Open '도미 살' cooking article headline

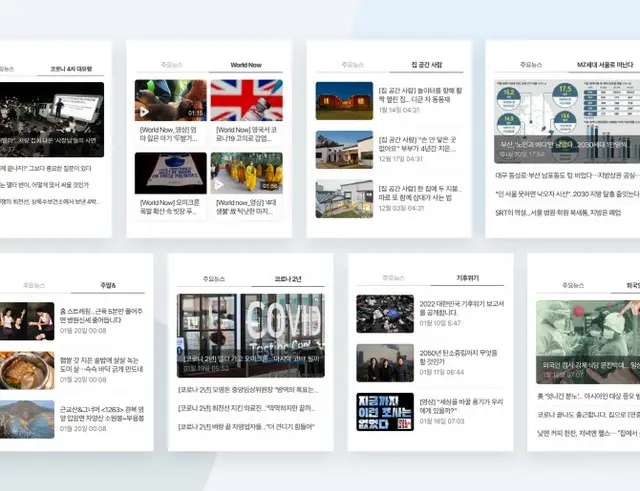point(102,364)
